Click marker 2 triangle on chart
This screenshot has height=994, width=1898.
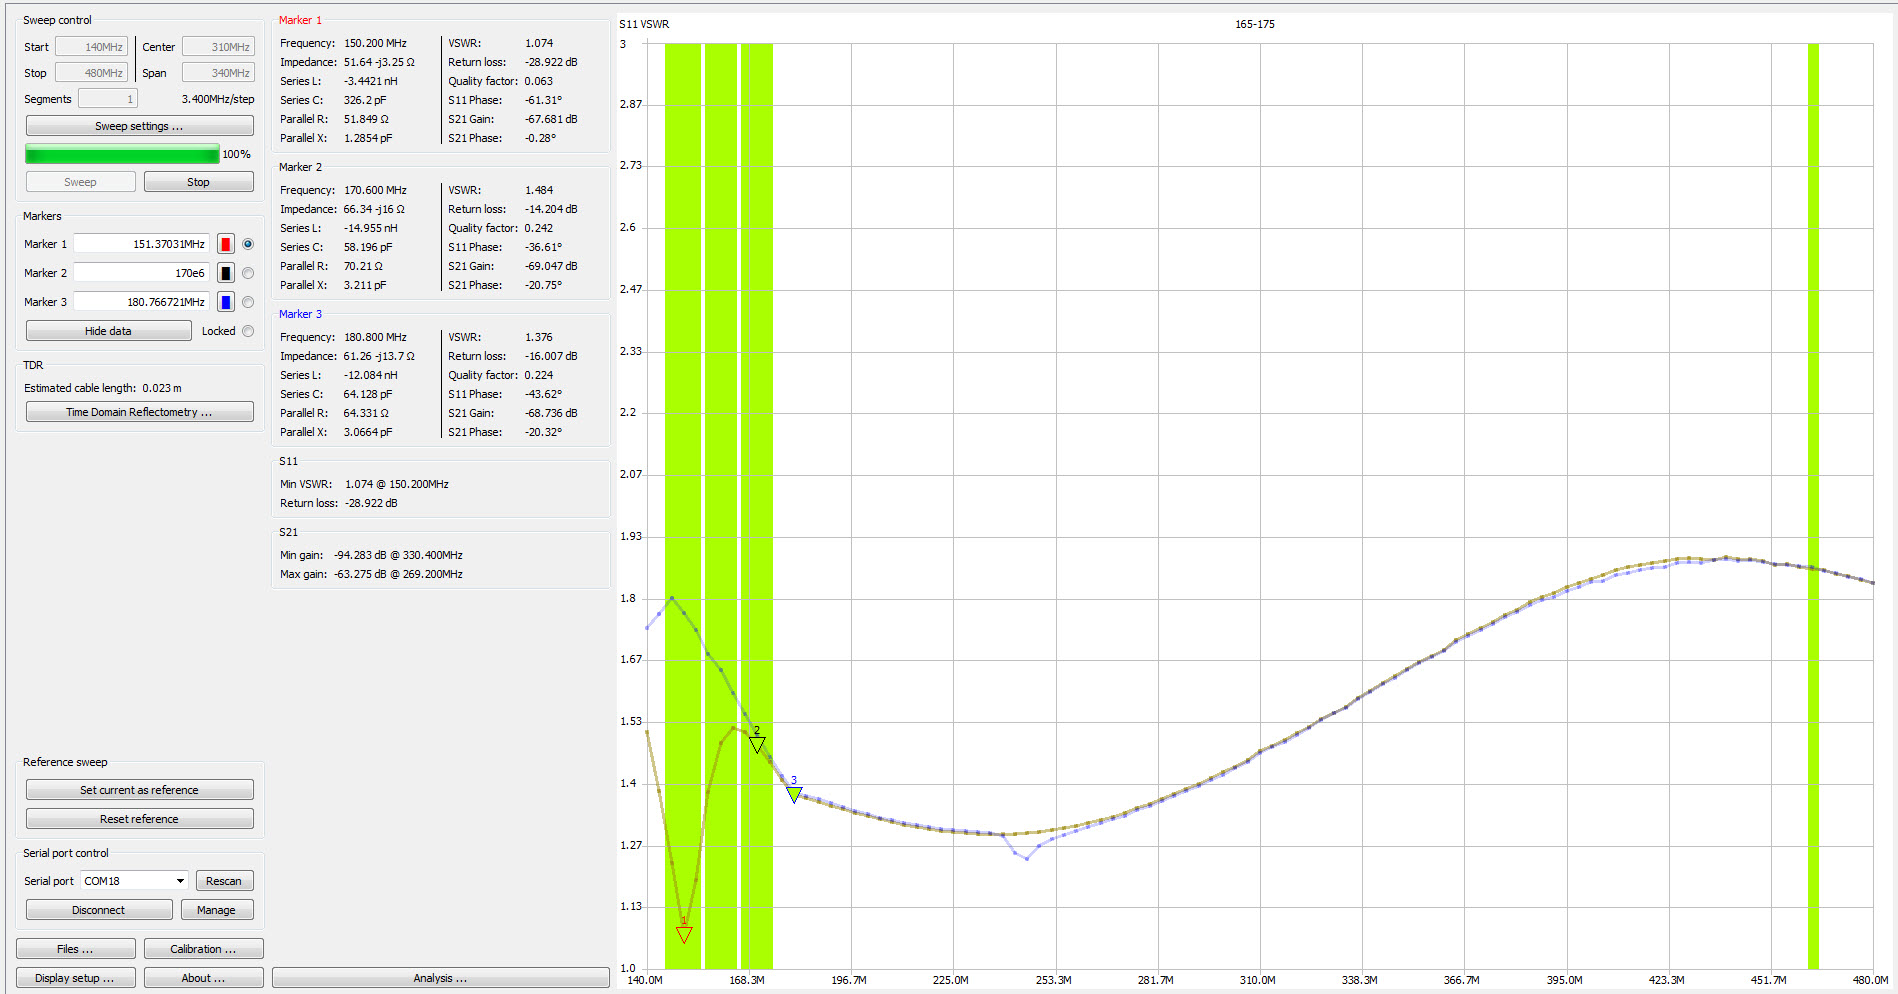(x=757, y=745)
